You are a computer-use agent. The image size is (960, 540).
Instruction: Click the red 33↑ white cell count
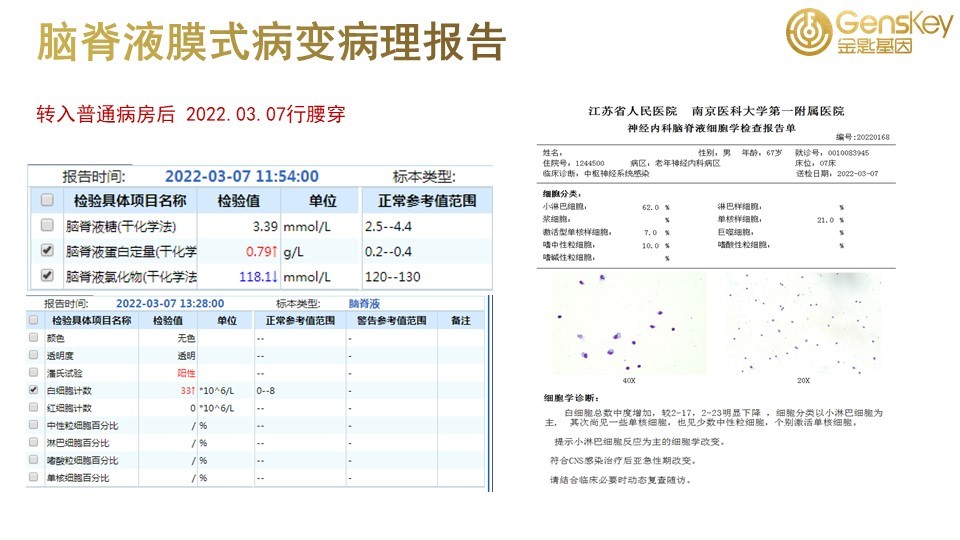(x=187, y=391)
